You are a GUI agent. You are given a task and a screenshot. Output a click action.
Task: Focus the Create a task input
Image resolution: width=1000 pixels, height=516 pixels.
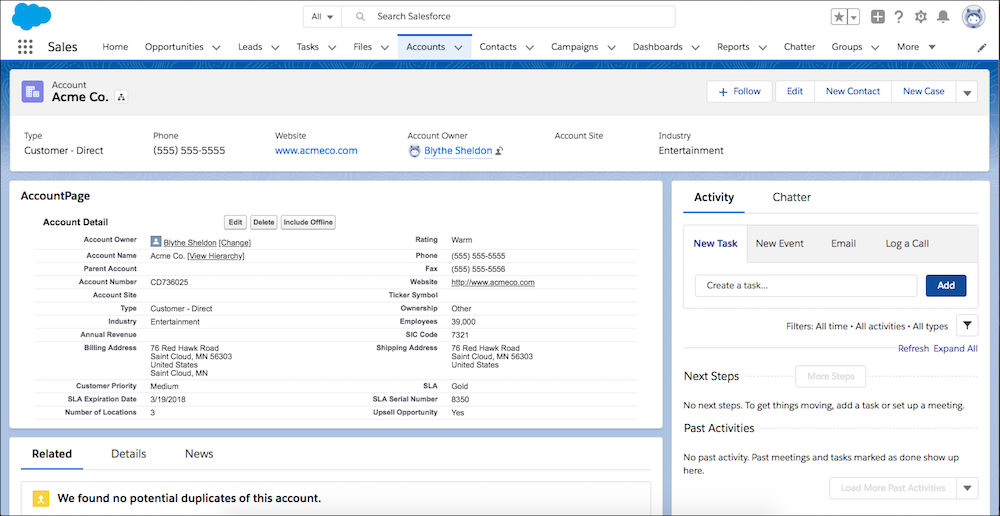(x=806, y=286)
